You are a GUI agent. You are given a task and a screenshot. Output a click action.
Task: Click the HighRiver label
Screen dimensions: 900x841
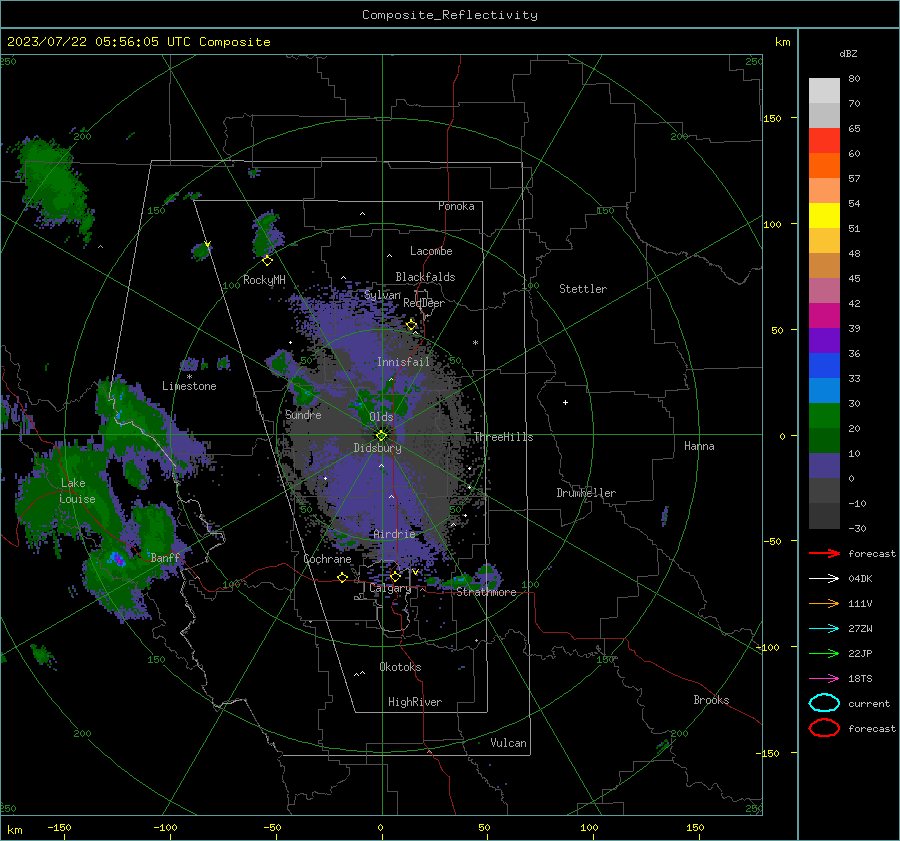point(415,702)
